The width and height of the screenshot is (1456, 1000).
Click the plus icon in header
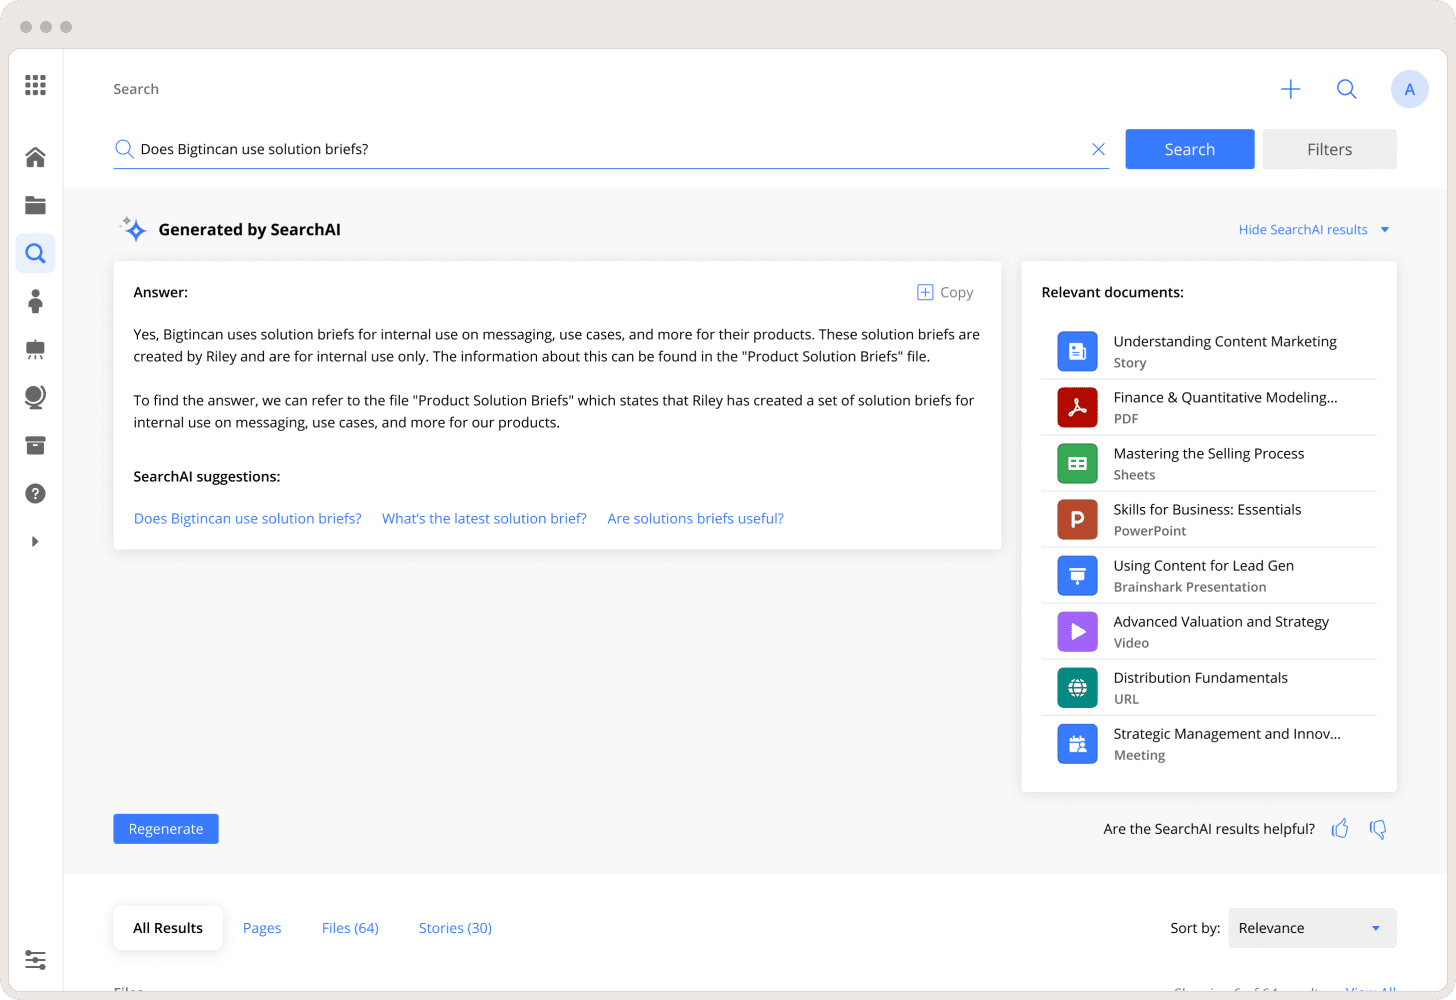tap(1291, 89)
